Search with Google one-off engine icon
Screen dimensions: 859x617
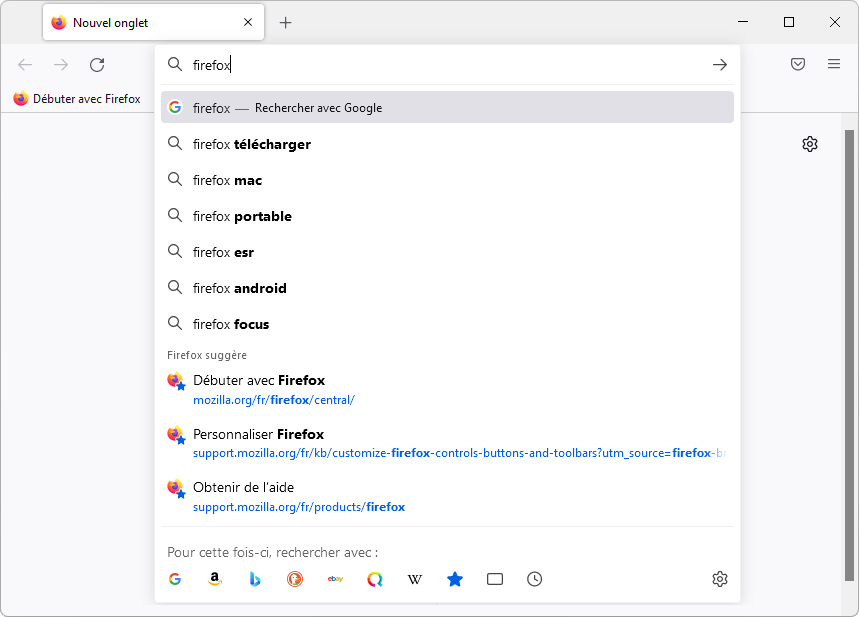[x=175, y=579]
